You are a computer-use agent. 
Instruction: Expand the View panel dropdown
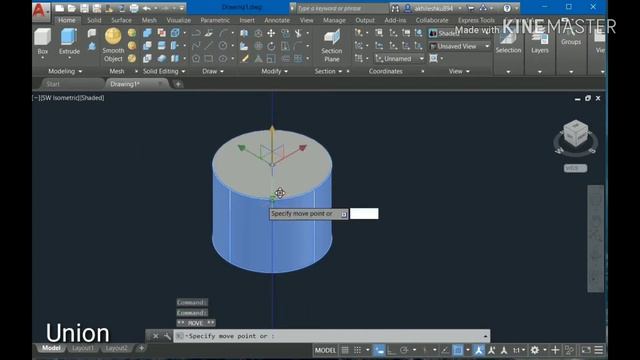coord(459,71)
